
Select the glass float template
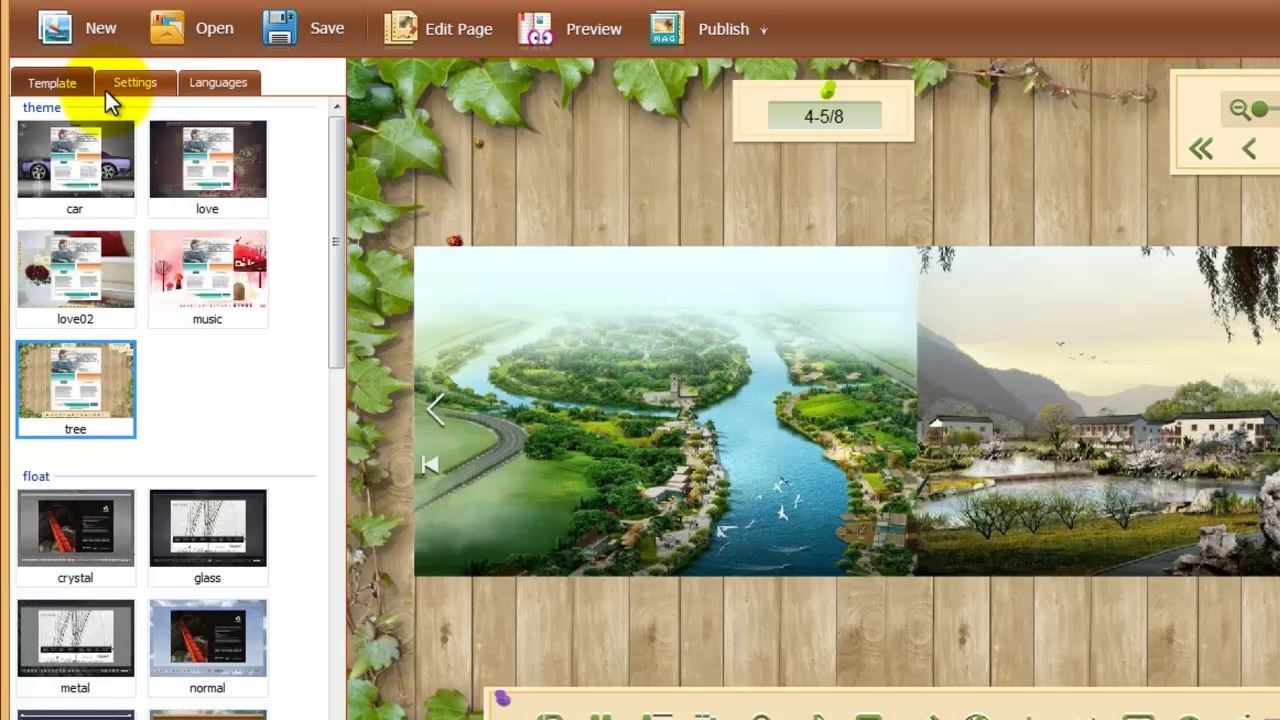coord(208,537)
